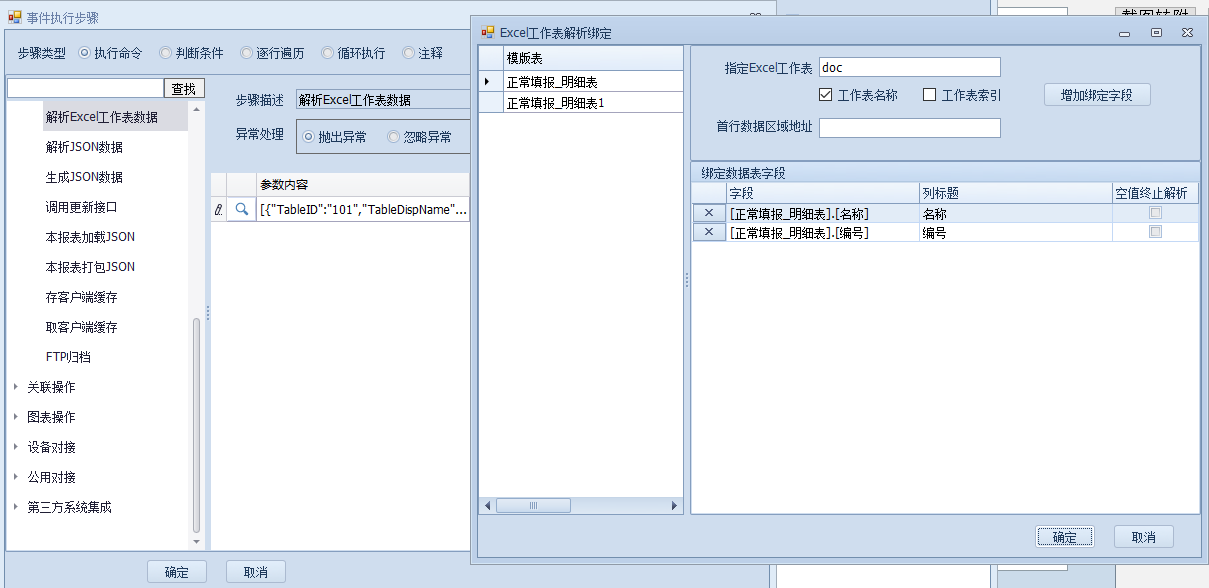Select 正常填报_明细表1 template row

coord(555,102)
